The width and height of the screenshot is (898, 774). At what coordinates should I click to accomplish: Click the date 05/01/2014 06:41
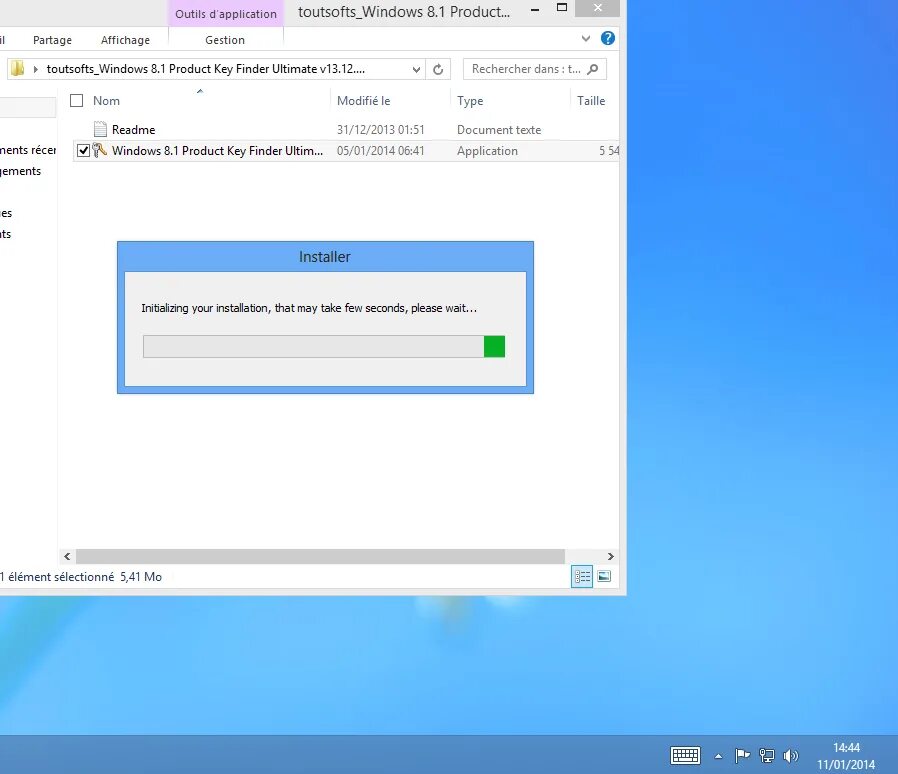click(380, 151)
